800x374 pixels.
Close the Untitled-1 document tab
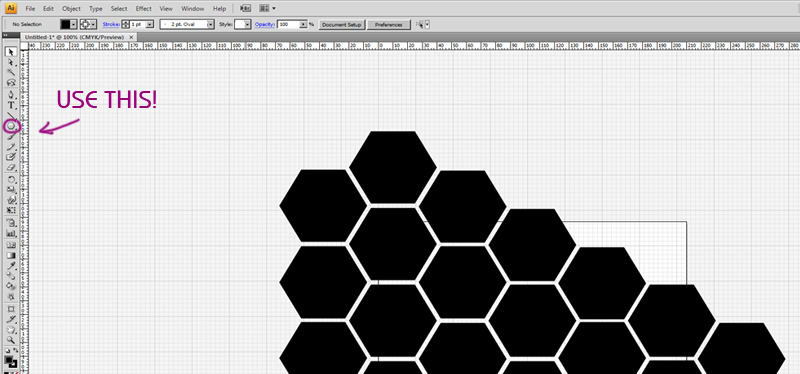(132, 37)
